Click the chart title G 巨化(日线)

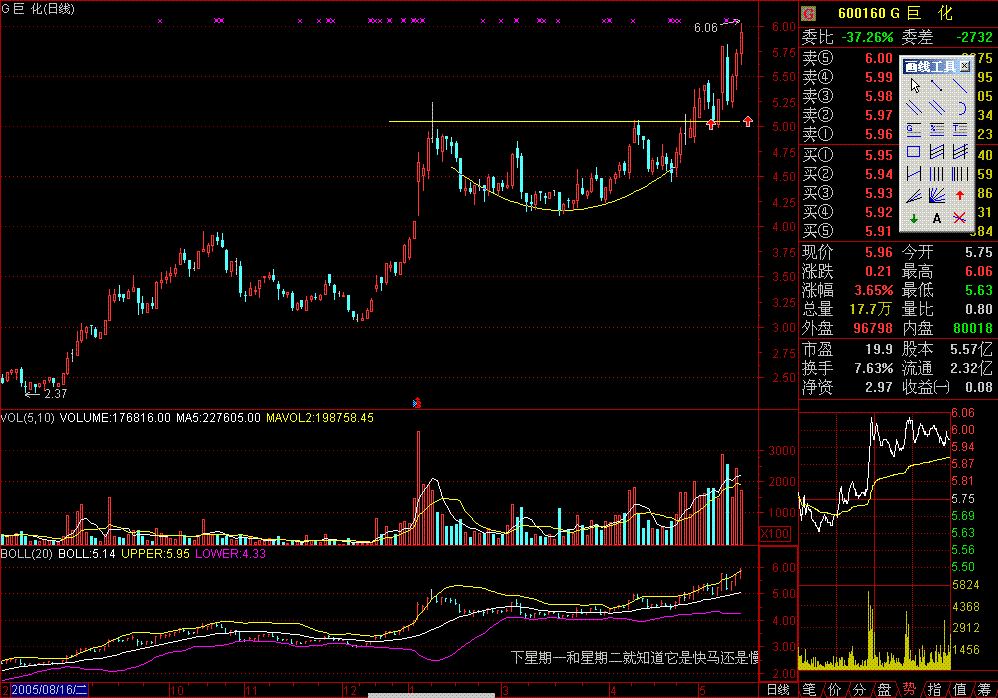(38, 9)
